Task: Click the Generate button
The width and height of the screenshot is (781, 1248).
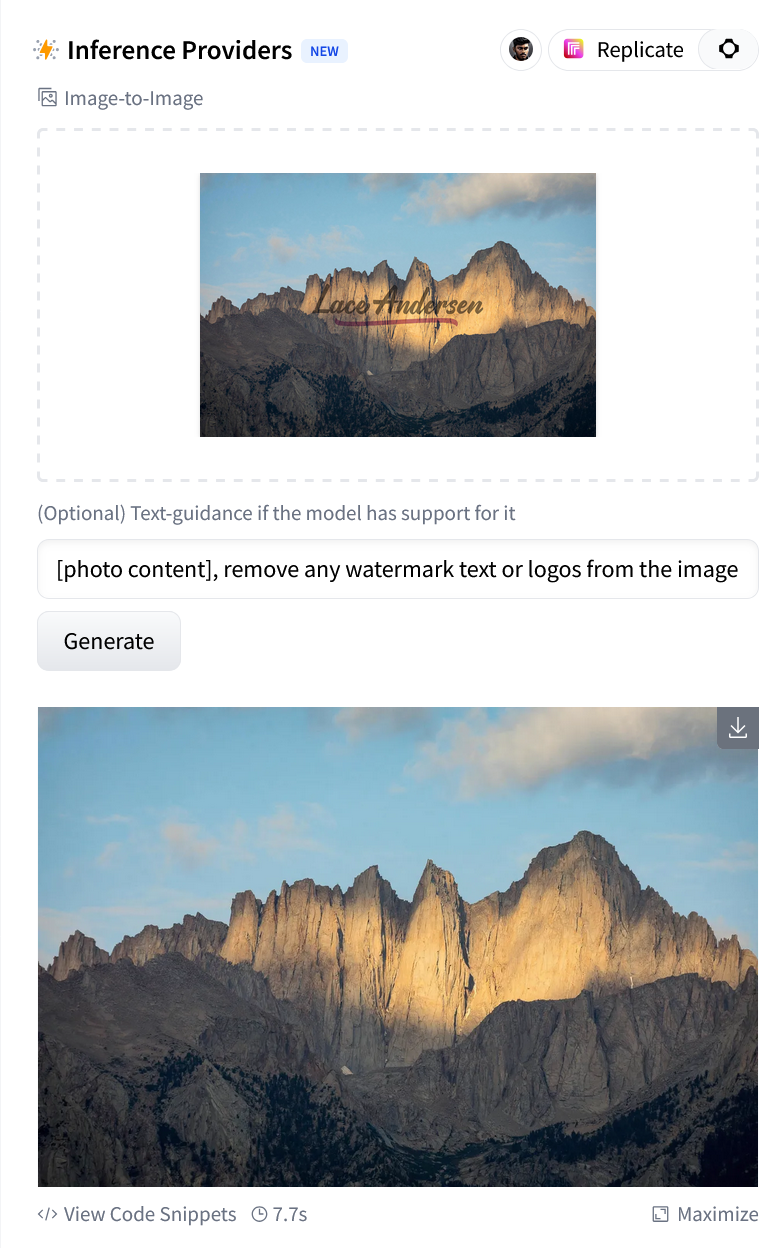Action: coord(109,641)
